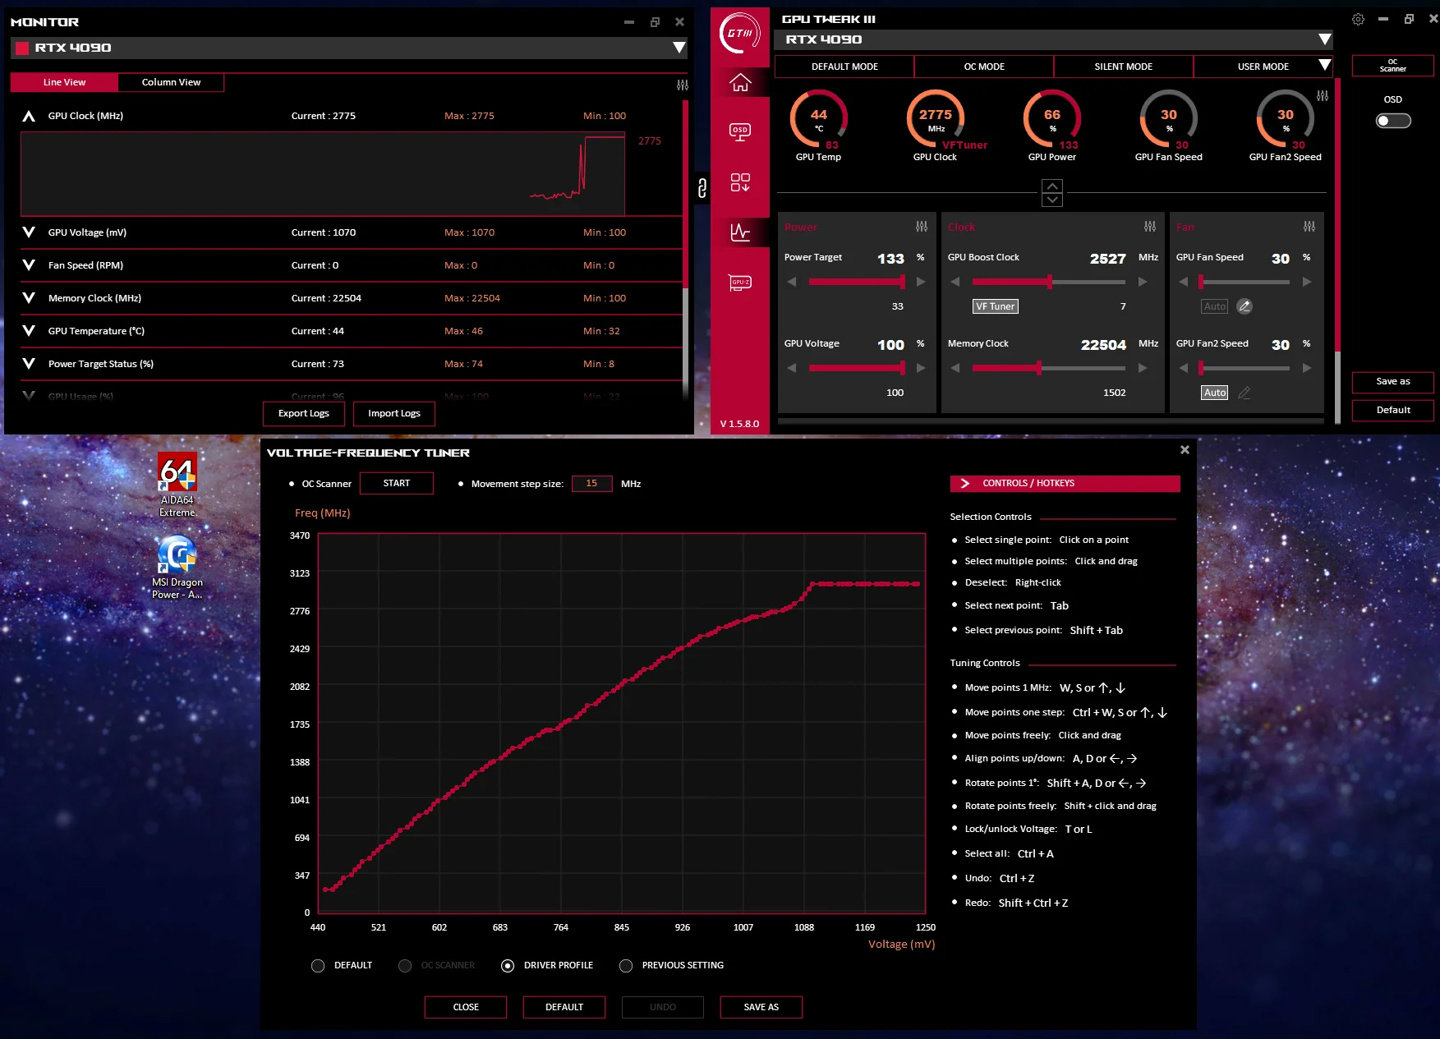Open the Monitor graph sidebar icon
Image resolution: width=1440 pixels, height=1039 pixels.
(x=740, y=232)
